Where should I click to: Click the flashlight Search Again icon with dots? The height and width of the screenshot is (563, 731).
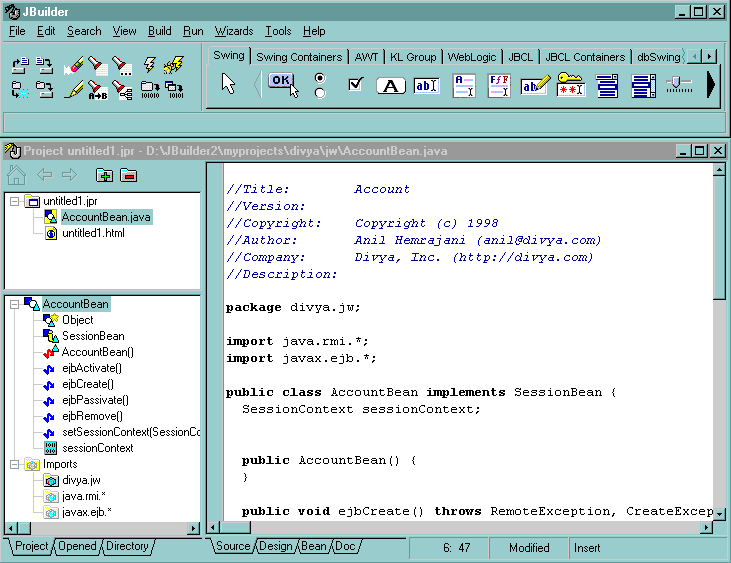pos(123,65)
